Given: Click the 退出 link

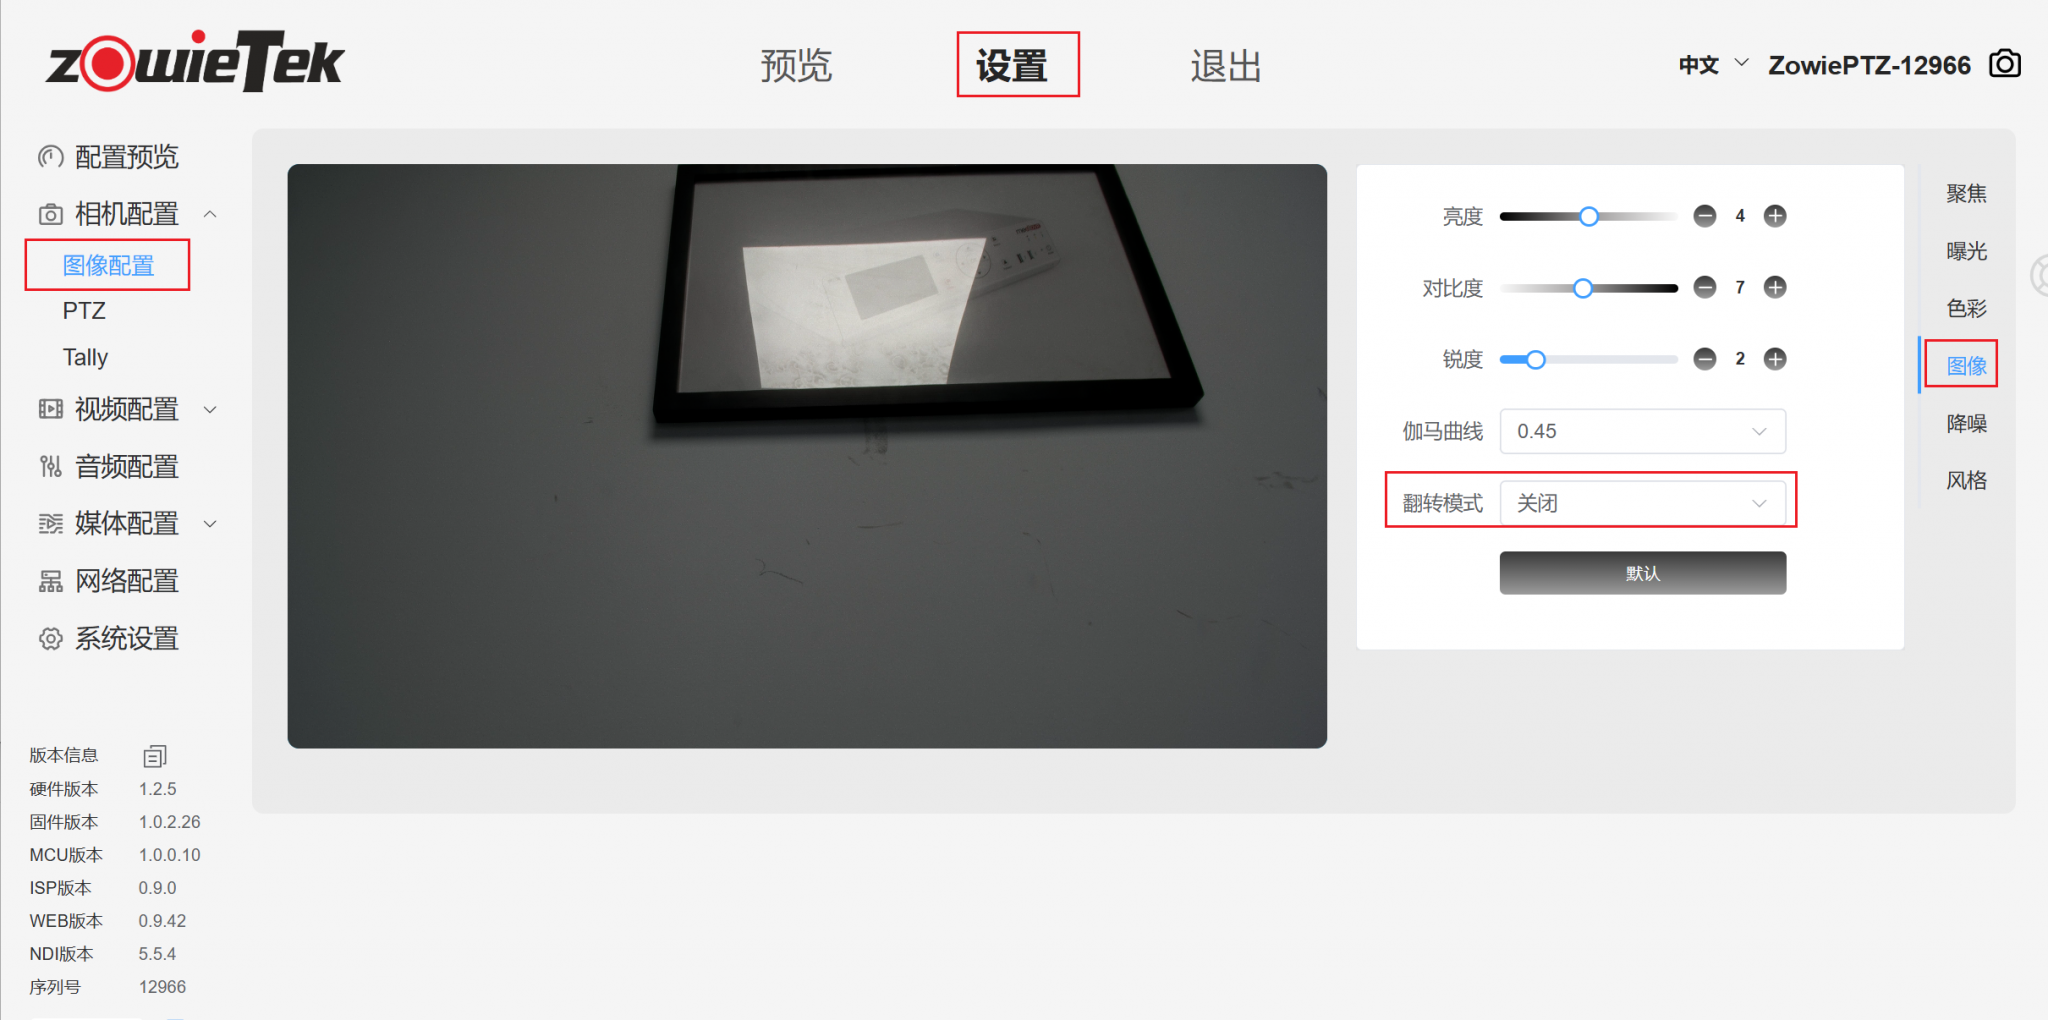Looking at the screenshot, I should [x=1226, y=66].
